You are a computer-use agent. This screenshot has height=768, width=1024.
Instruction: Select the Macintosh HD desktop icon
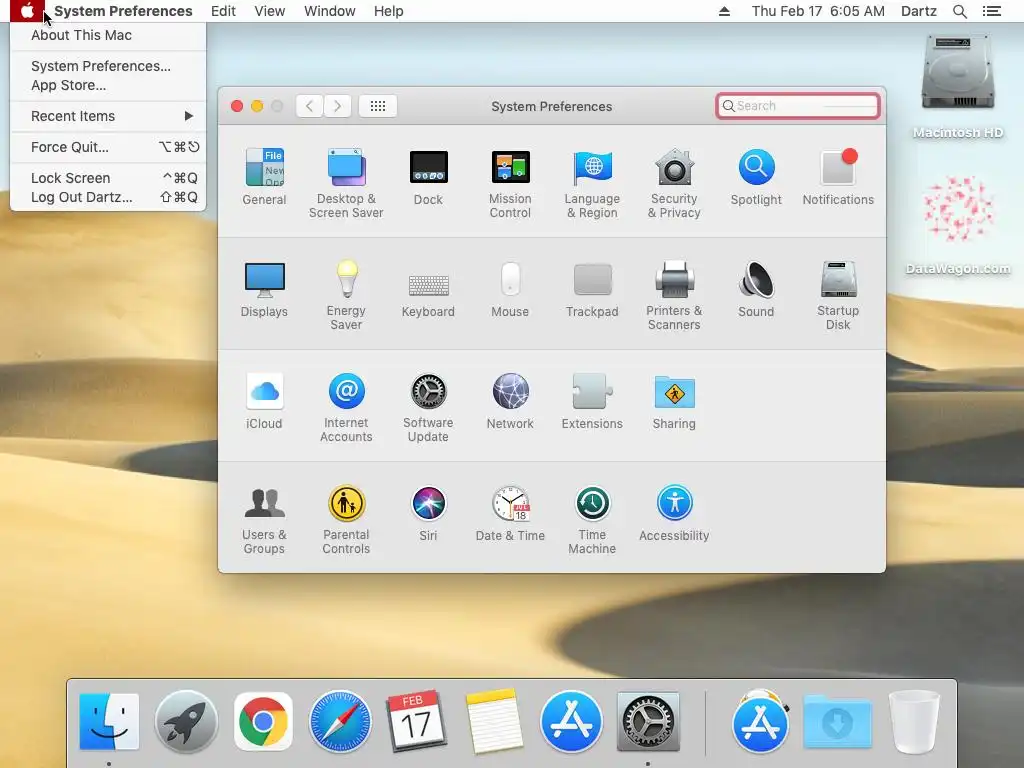957,86
